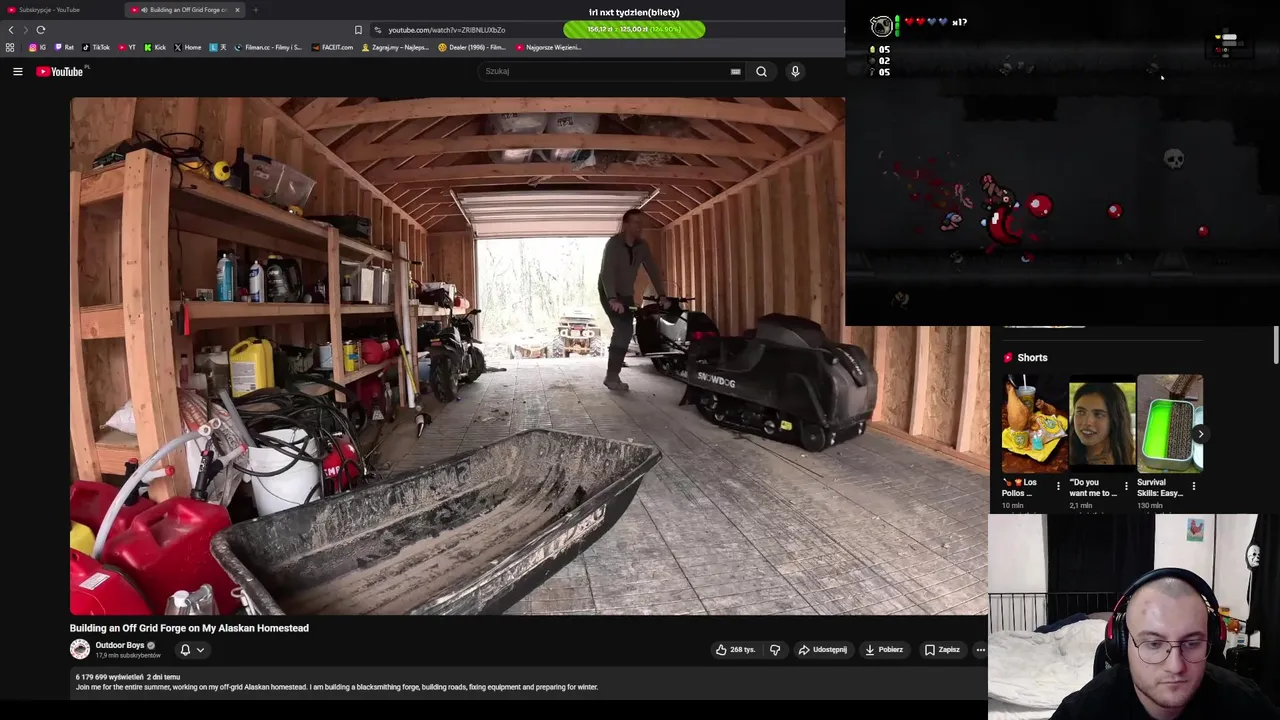Click the green donation goal progress bar

click(634, 30)
